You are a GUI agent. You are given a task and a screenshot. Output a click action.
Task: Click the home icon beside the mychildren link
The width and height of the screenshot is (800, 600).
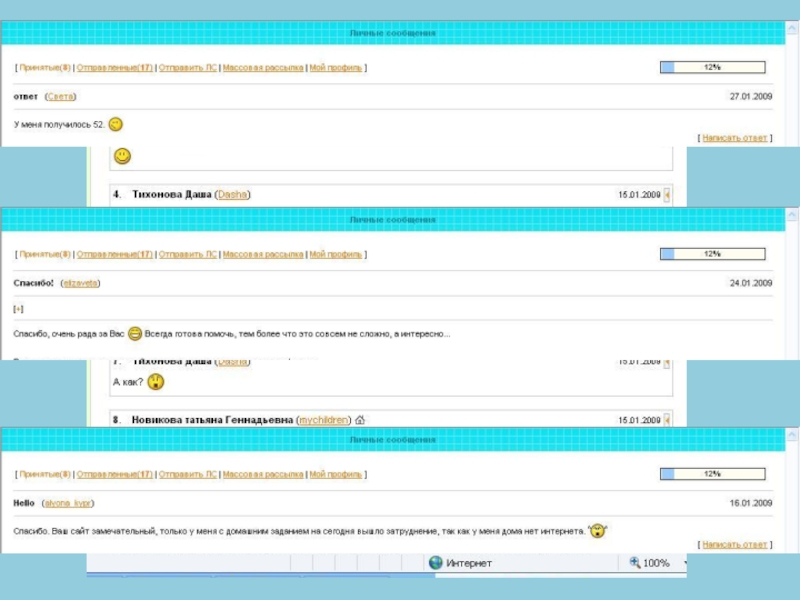click(360, 421)
